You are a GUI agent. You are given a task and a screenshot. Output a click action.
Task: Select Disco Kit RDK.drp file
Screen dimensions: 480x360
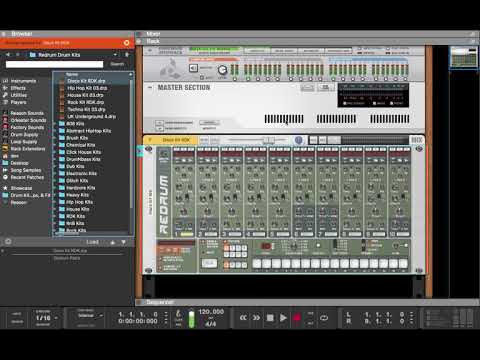[x=86, y=81]
